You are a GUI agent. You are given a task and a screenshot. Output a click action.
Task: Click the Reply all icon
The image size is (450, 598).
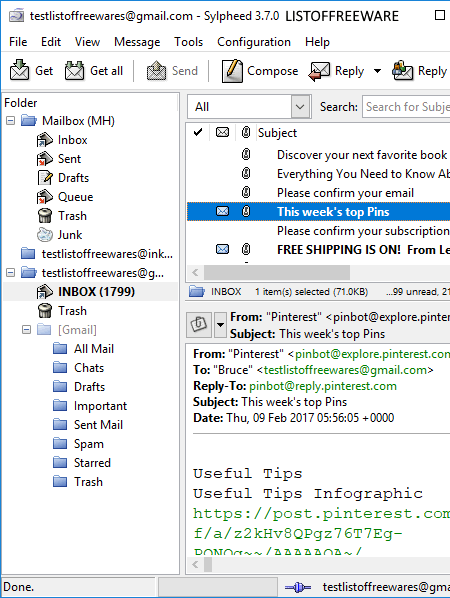pos(403,71)
